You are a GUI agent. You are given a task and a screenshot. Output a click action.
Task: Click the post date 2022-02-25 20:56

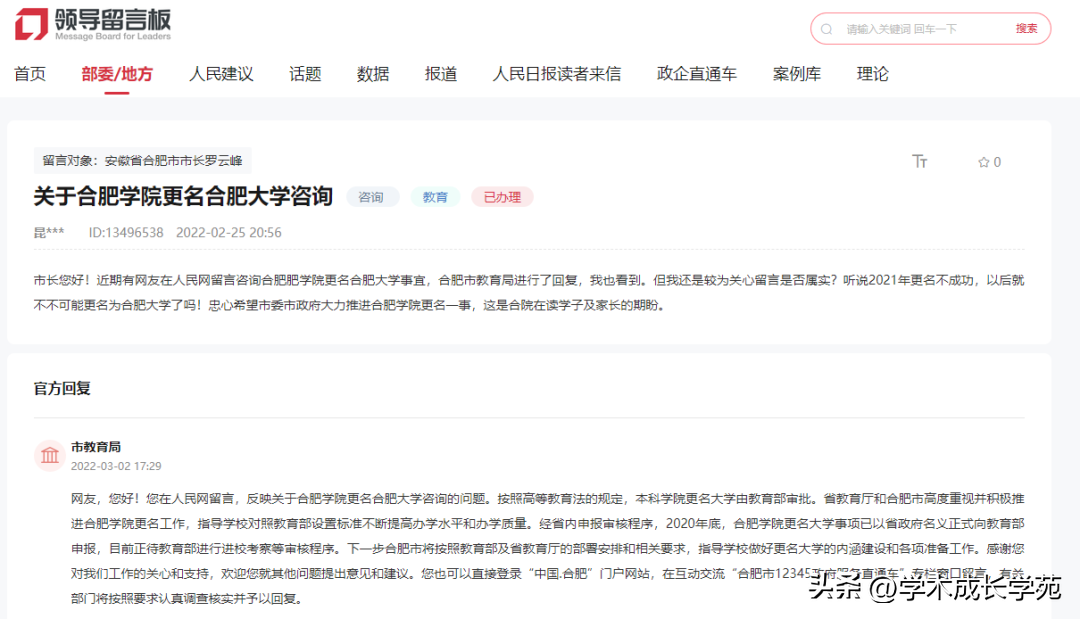pos(229,232)
